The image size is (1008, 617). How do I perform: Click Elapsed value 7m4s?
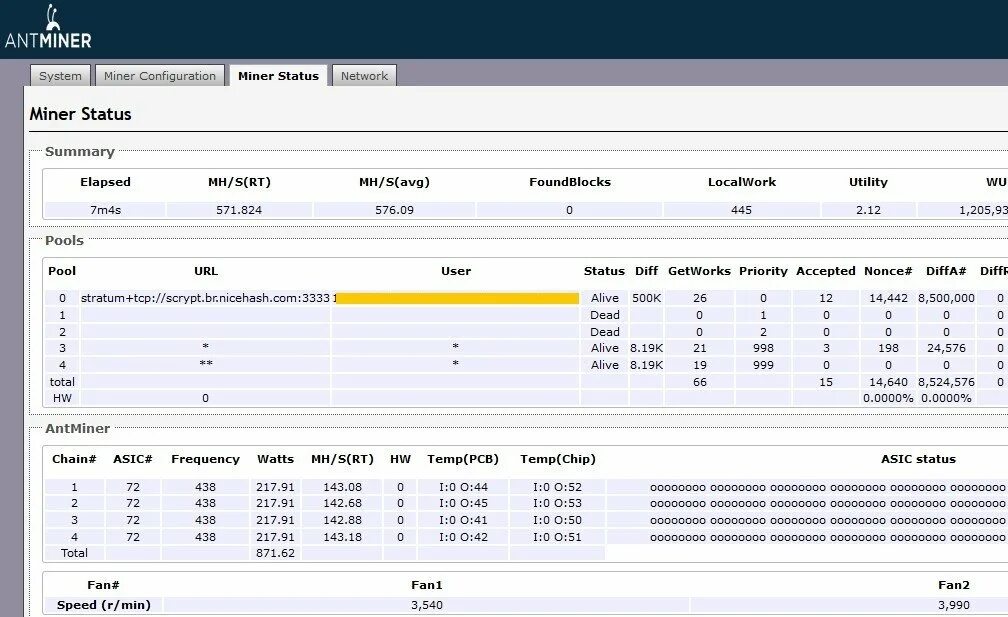click(x=105, y=210)
